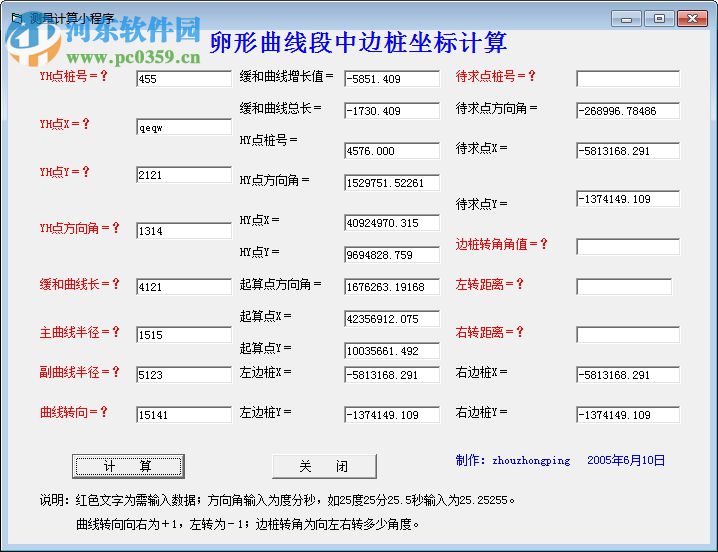The image size is (718, 552).
Task: Click the 缓和曲线长 field with 4121
Action: pyautogui.click(x=184, y=287)
